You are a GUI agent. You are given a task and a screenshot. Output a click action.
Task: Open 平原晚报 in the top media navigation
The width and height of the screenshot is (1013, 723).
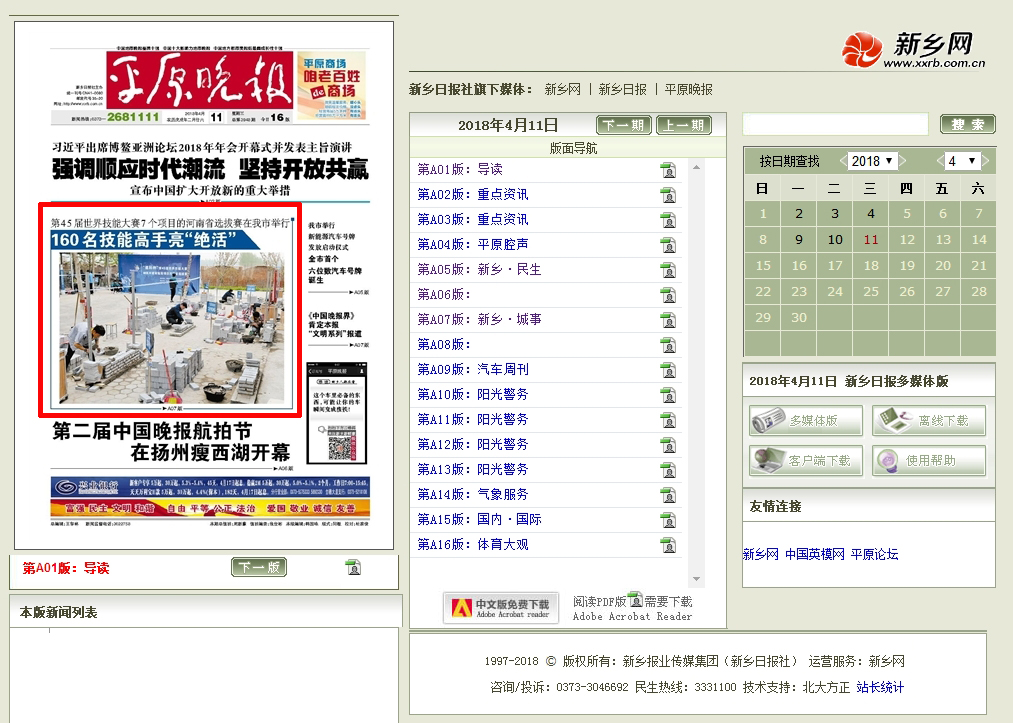pyautogui.click(x=688, y=90)
